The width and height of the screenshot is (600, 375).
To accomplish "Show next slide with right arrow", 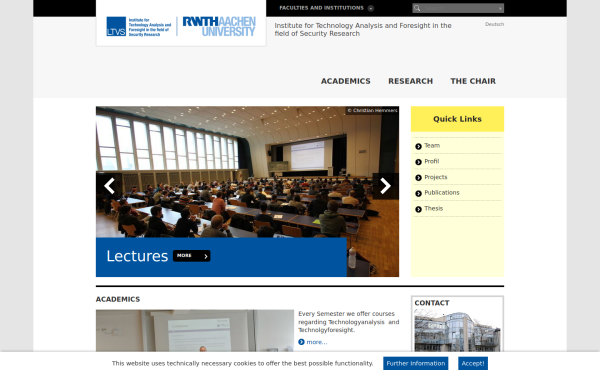I will [x=385, y=186].
